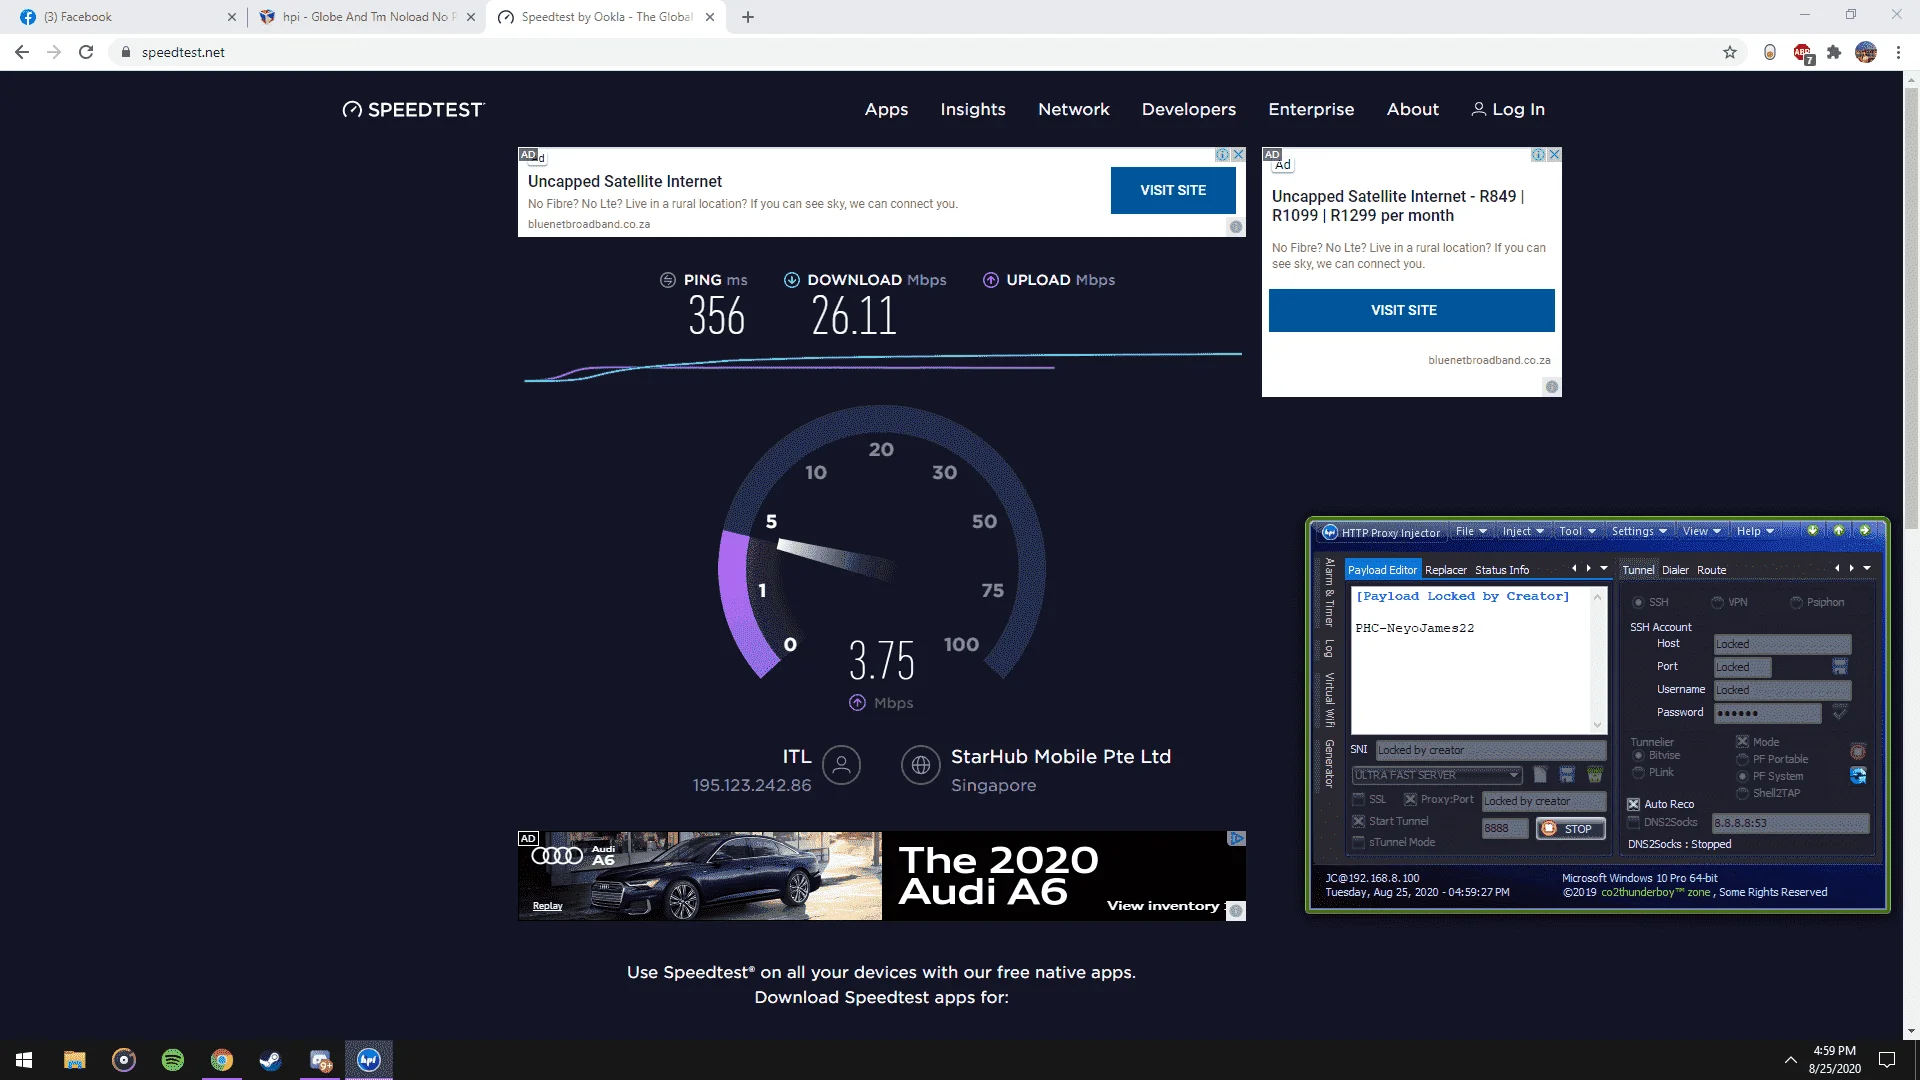The height and width of the screenshot is (1080, 1920).
Task: Open the Inject dropdown menu
Action: [x=1523, y=531]
